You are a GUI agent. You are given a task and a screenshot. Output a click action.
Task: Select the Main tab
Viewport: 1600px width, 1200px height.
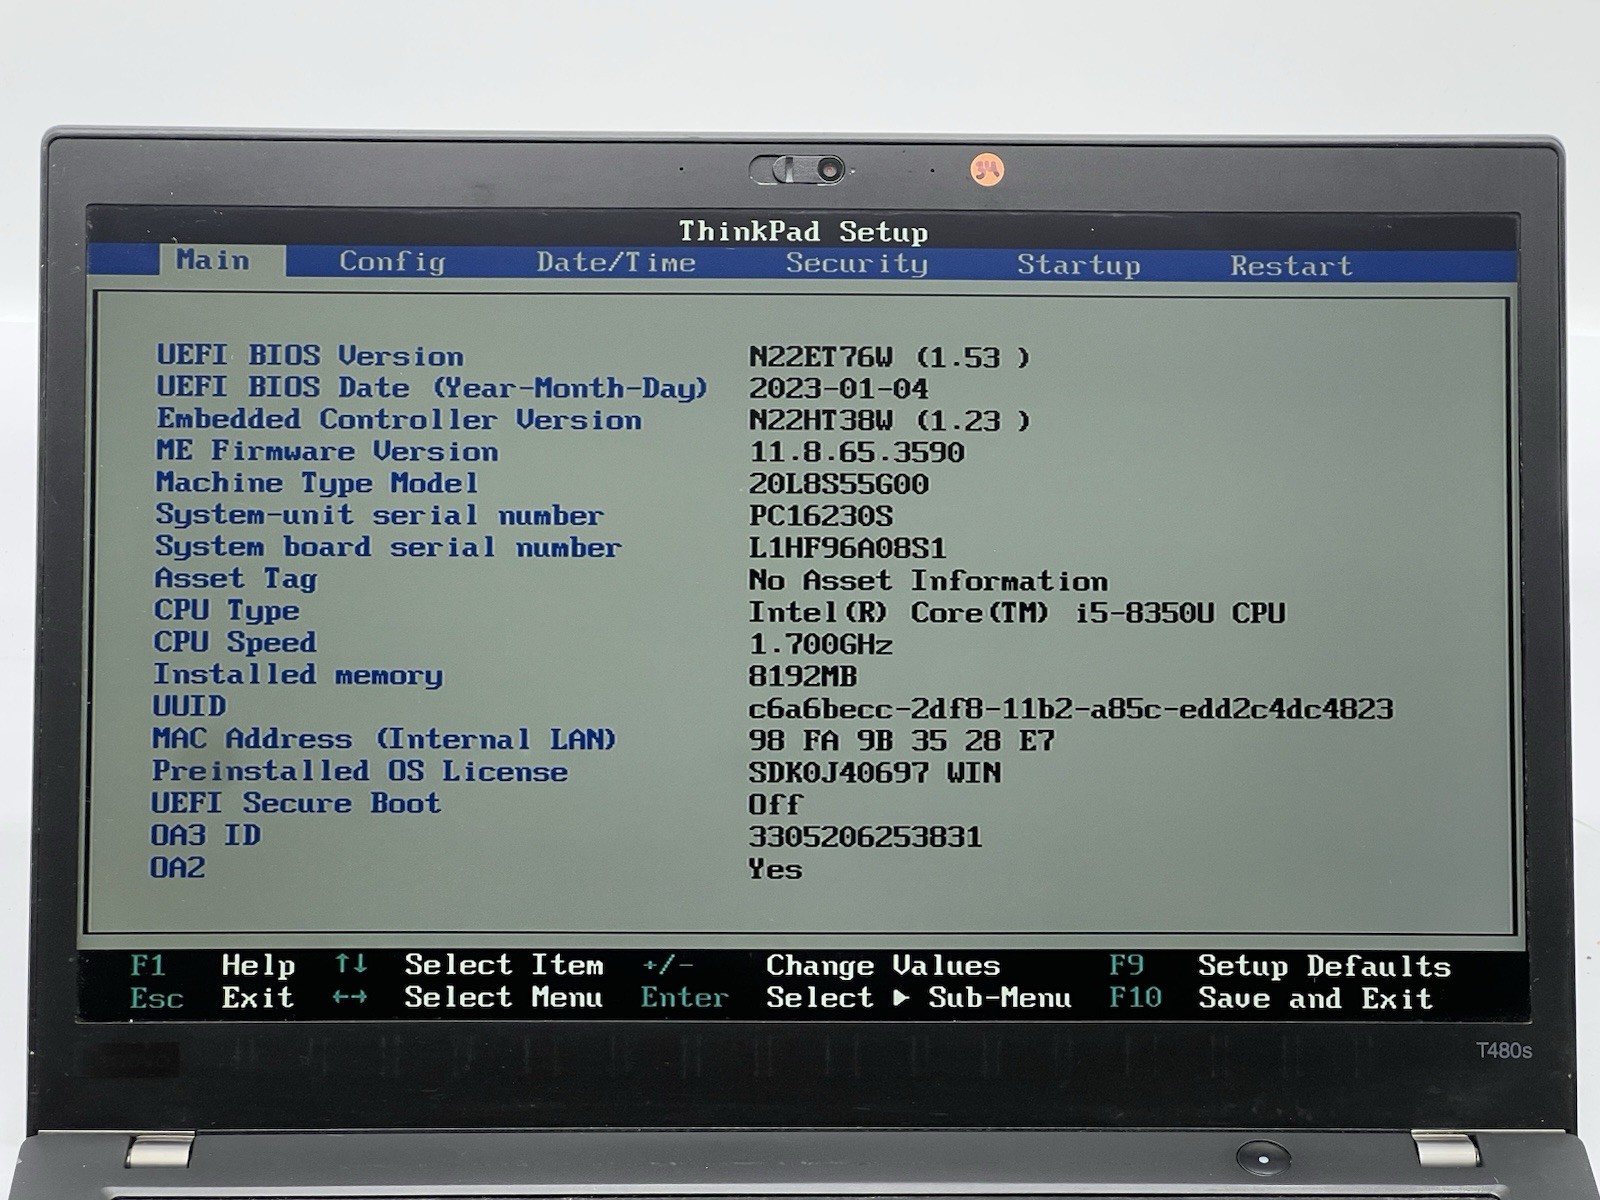coord(213,260)
